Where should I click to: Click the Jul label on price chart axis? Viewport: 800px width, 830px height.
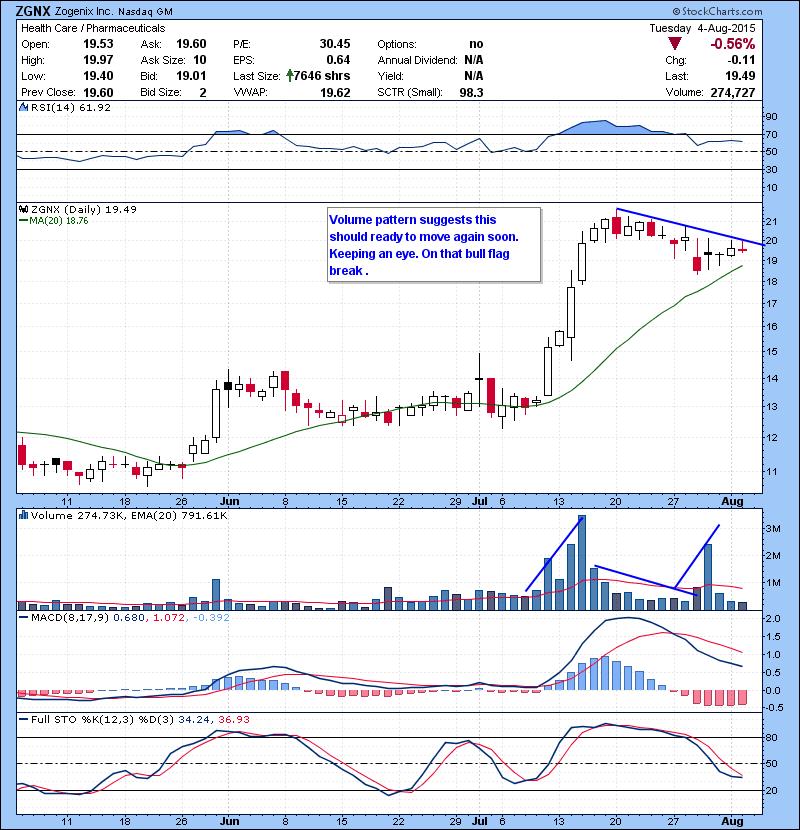pyautogui.click(x=480, y=501)
